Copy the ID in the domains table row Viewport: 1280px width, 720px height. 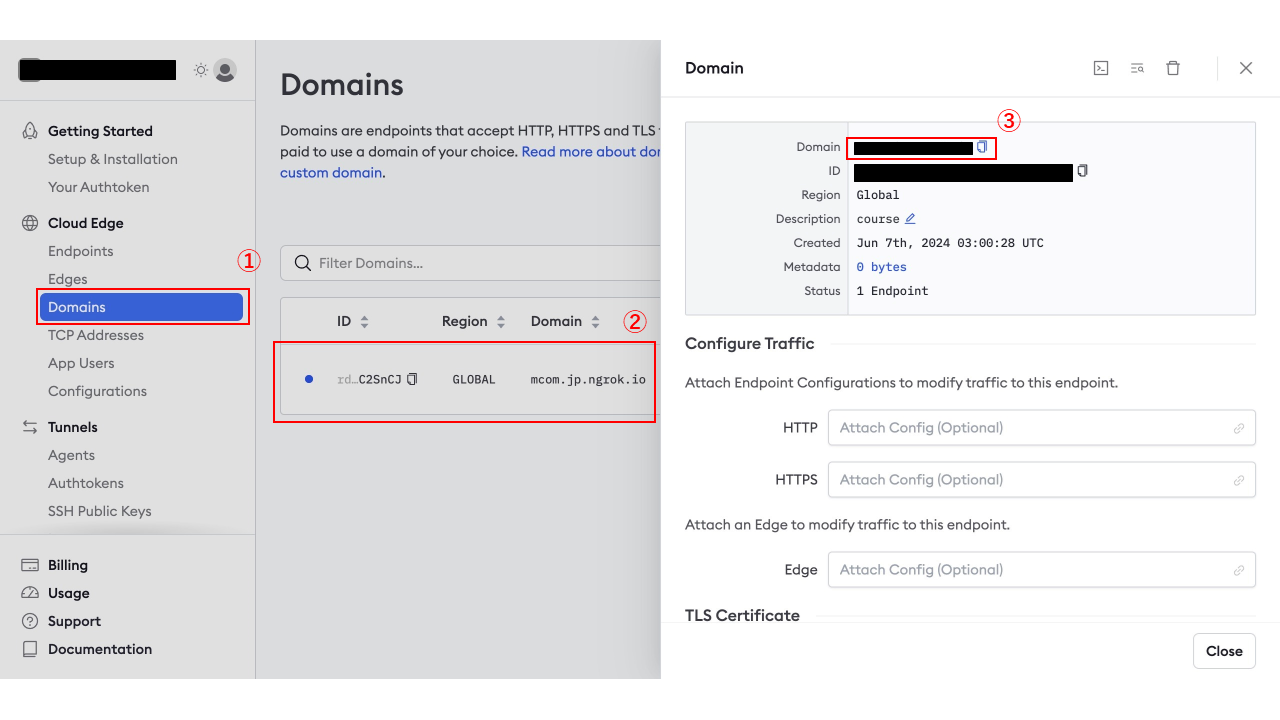click(x=412, y=379)
